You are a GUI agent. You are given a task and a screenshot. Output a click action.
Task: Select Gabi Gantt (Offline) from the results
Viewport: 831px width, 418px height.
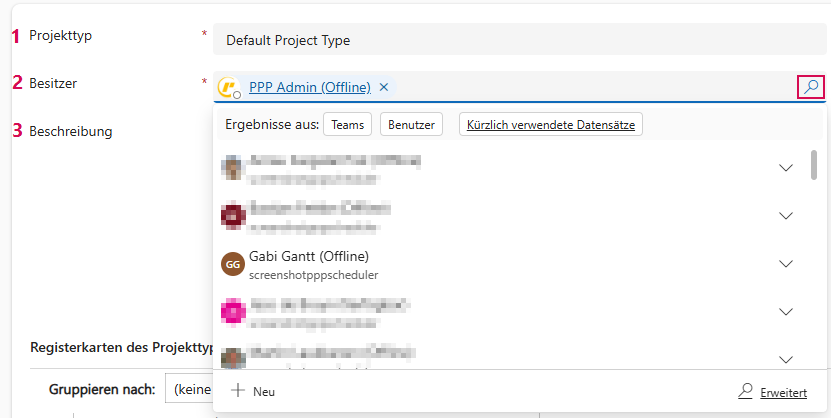pos(309,256)
